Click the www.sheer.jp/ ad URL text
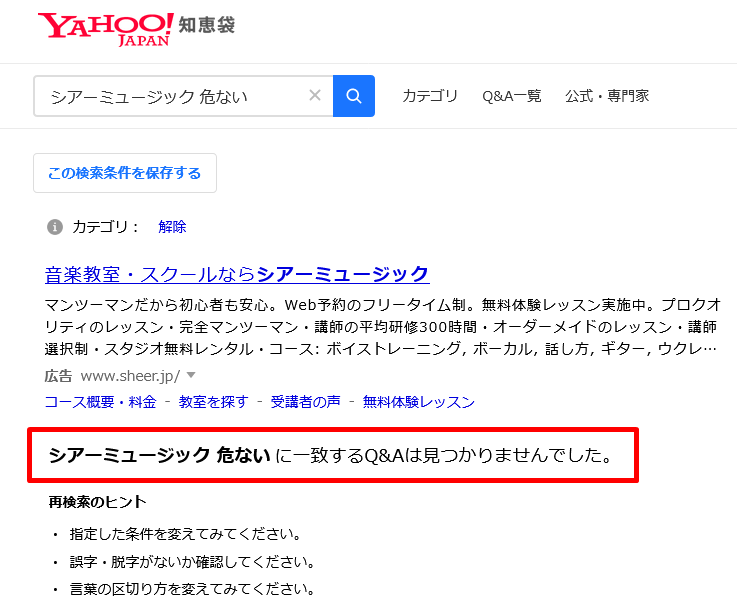737x613 pixels. click(x=130, y=376)
